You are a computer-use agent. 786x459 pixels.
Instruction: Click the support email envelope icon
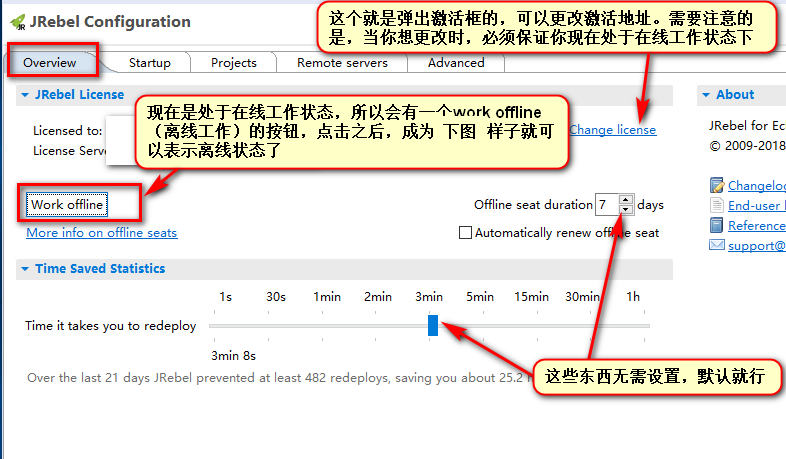point(717,245)
